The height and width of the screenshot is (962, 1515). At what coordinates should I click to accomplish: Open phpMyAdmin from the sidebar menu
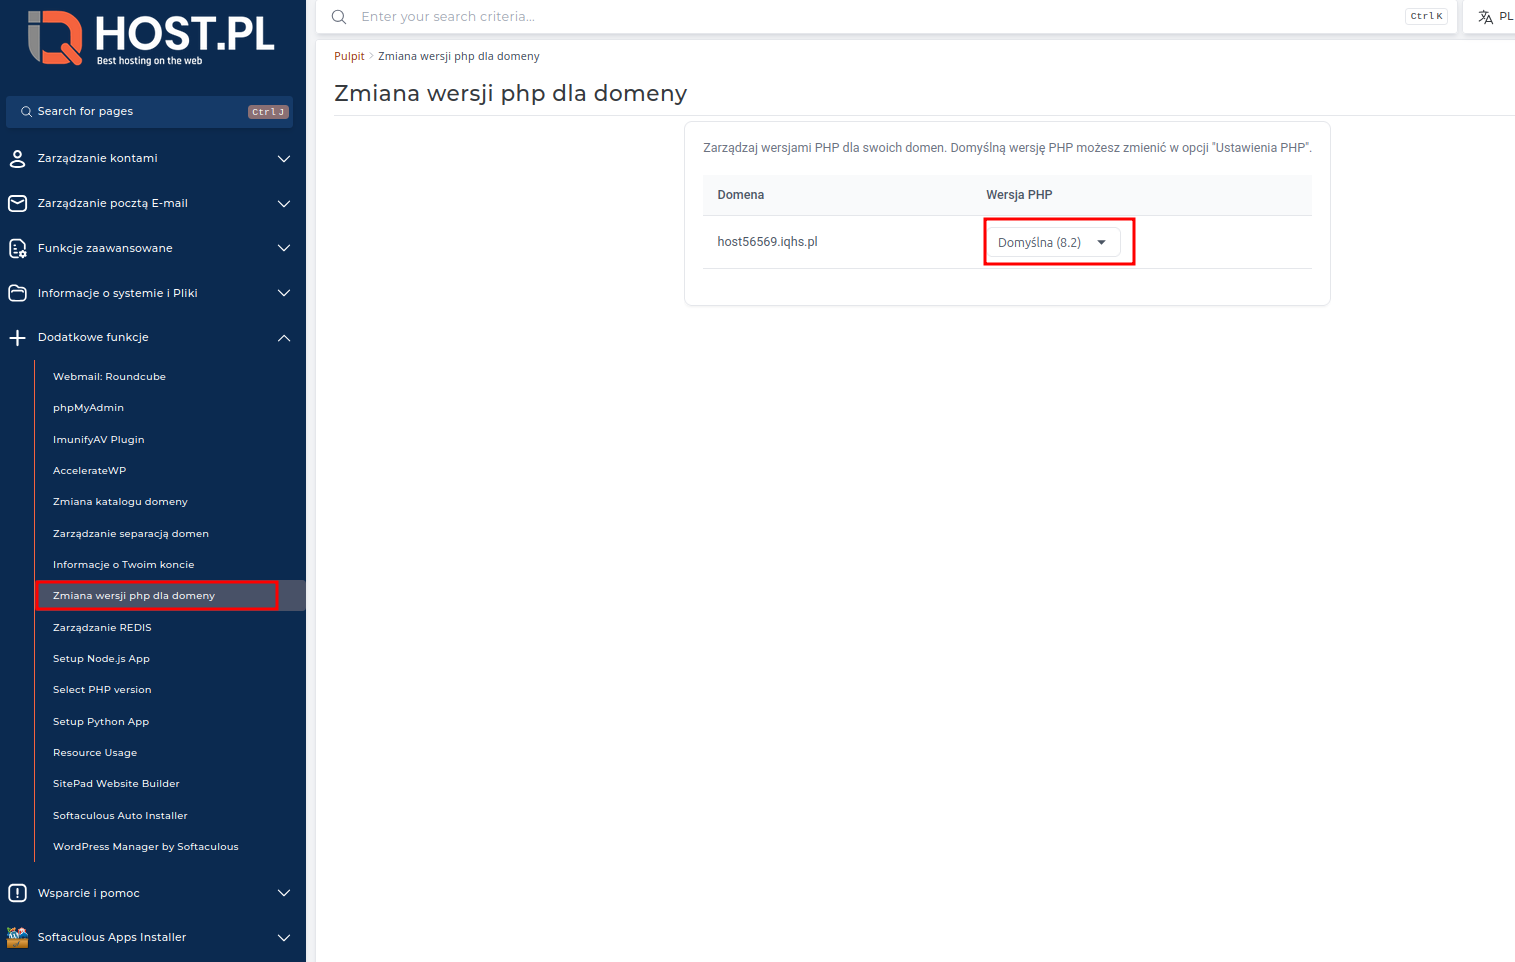coord(88,407)
